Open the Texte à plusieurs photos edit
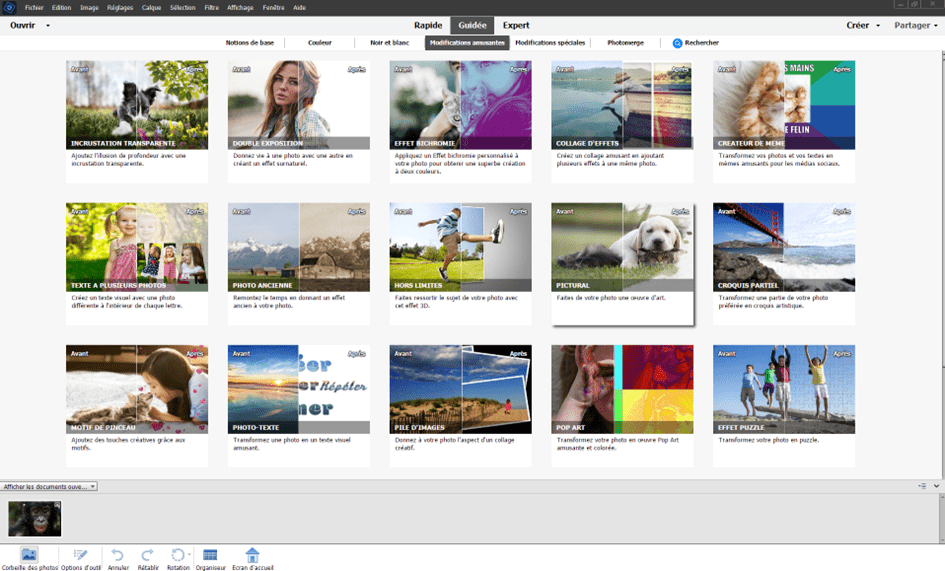The height and width of the screenshot is (571, 945). pos(137,263)
